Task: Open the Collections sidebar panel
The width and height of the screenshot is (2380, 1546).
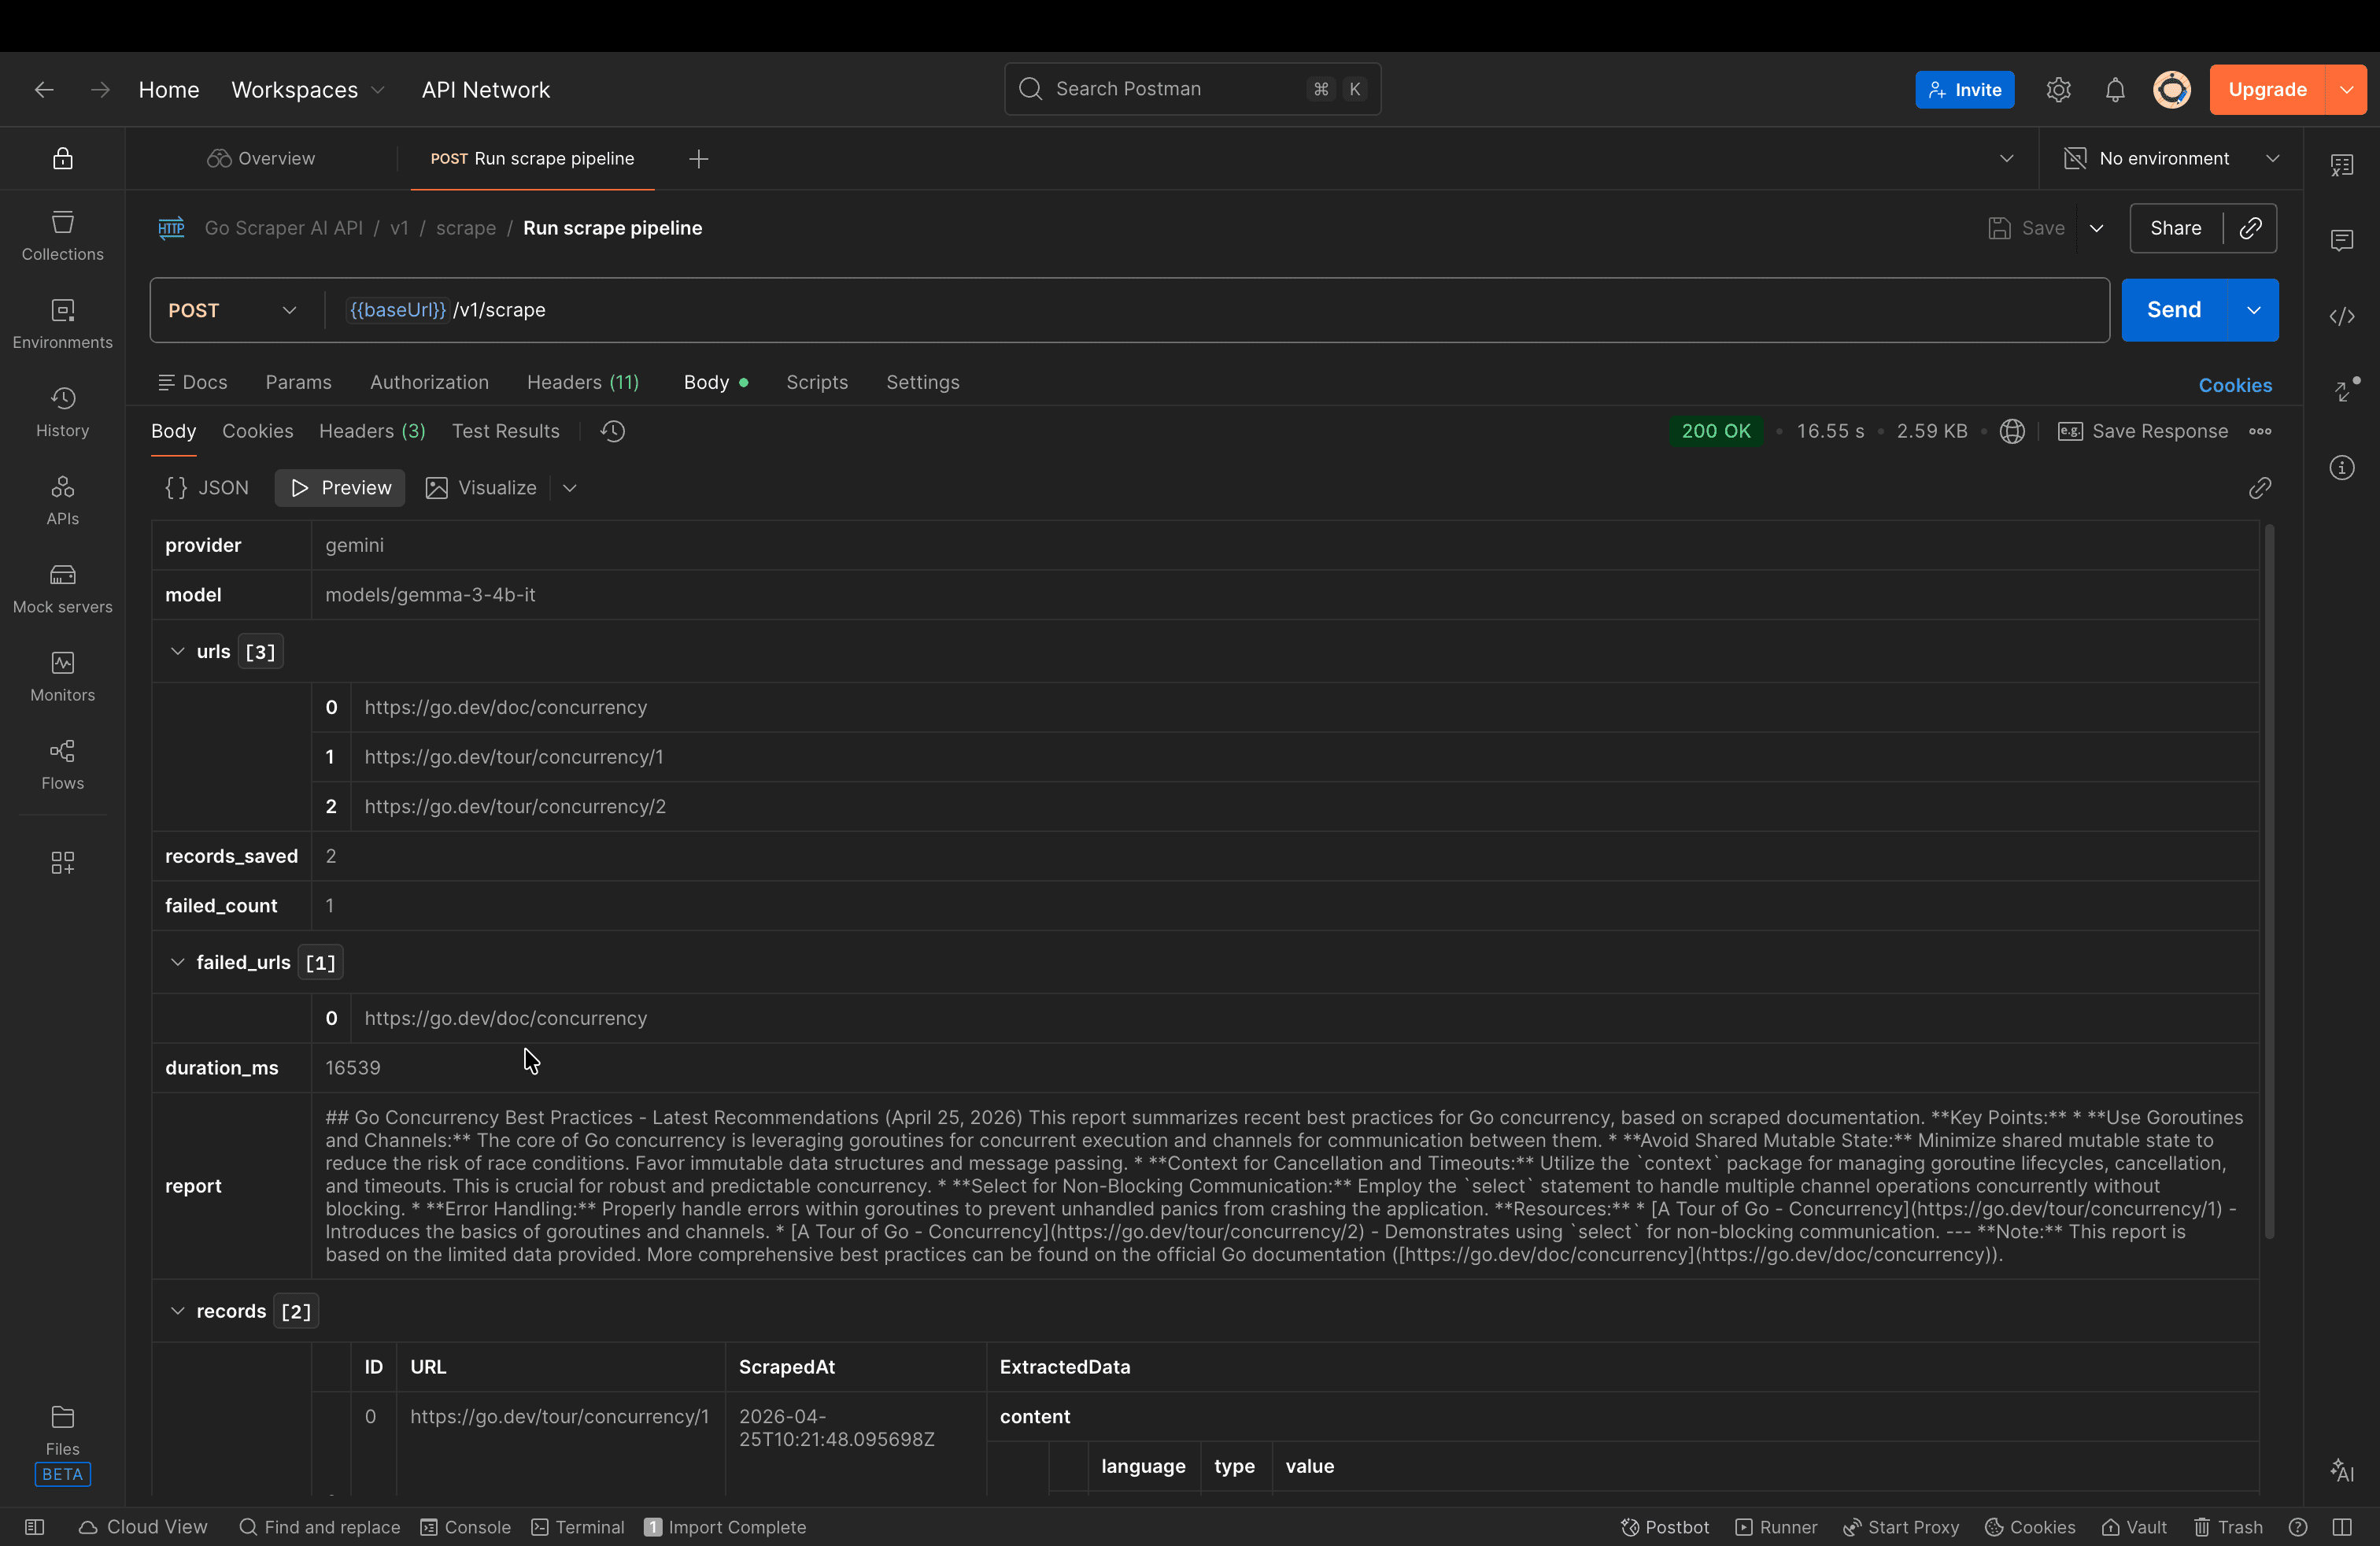Action: (x=62, y=236)
